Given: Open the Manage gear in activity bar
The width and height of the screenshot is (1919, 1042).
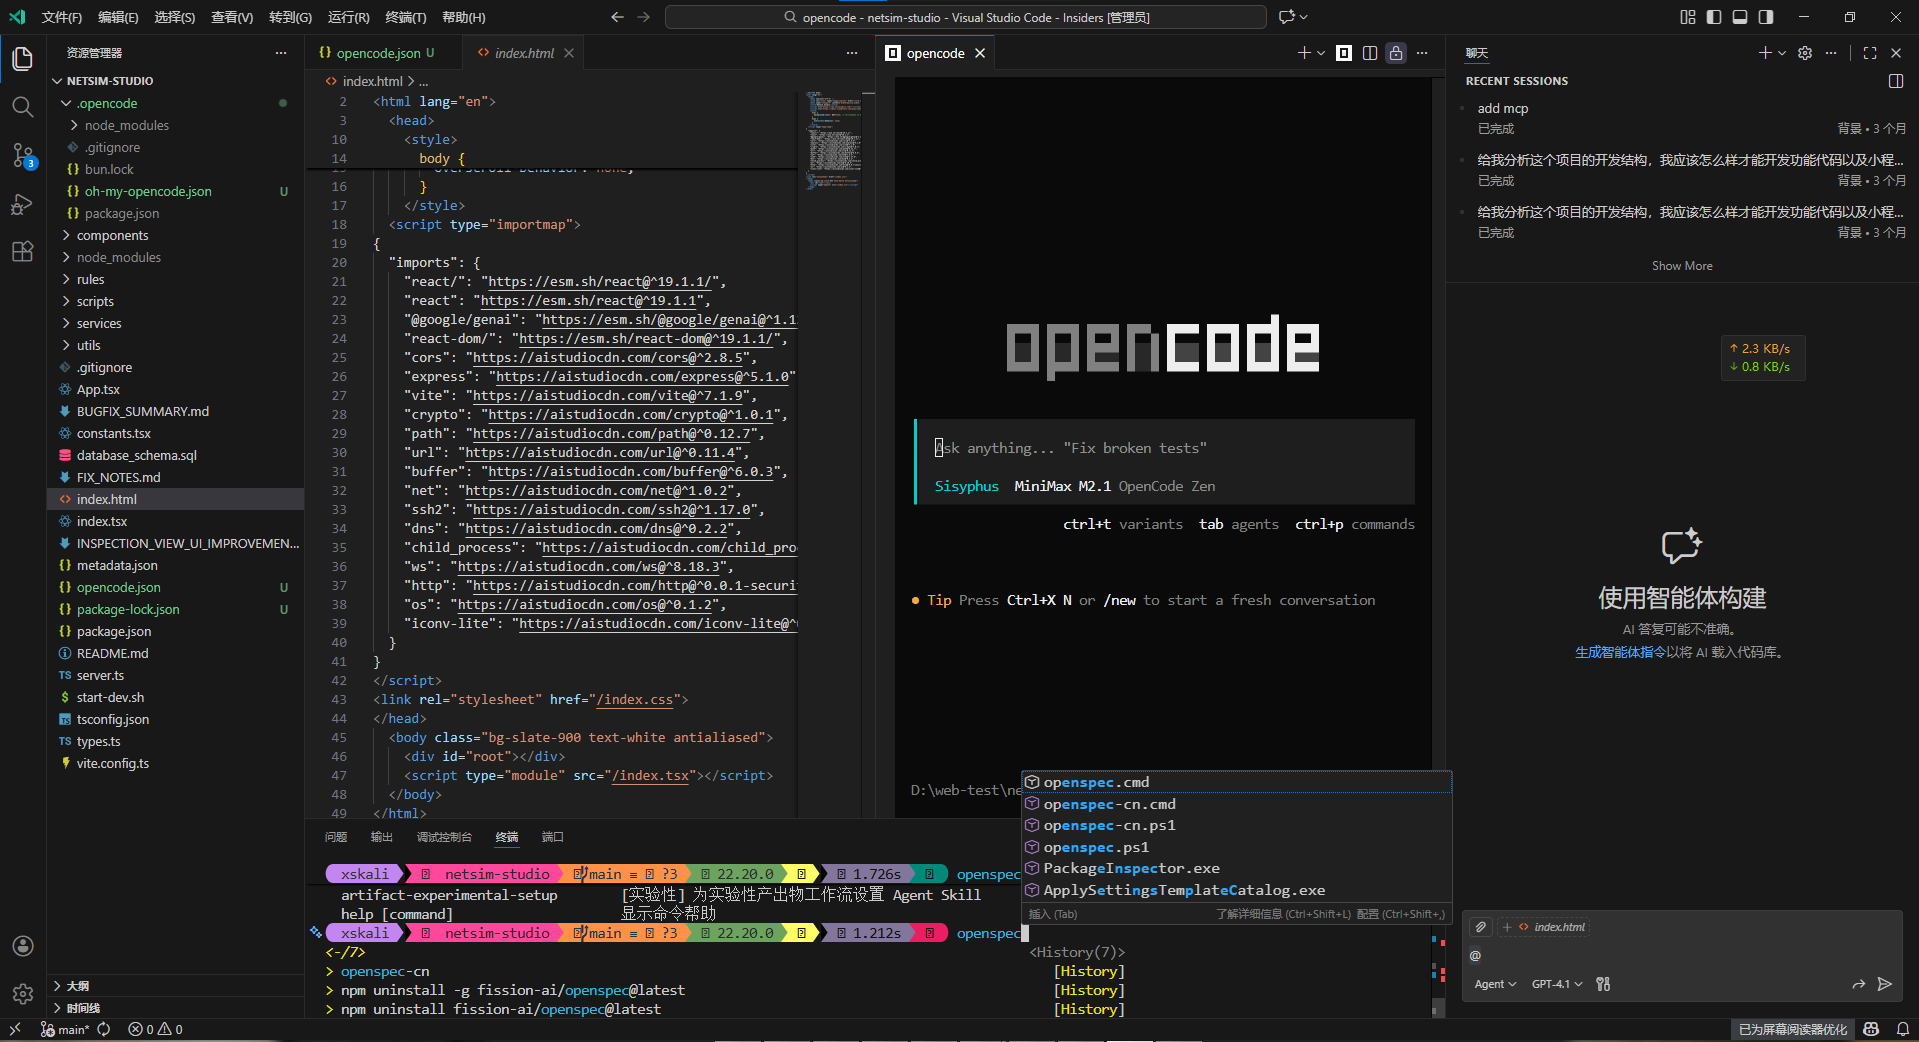Looking at the screenshot, I should 22,994.
